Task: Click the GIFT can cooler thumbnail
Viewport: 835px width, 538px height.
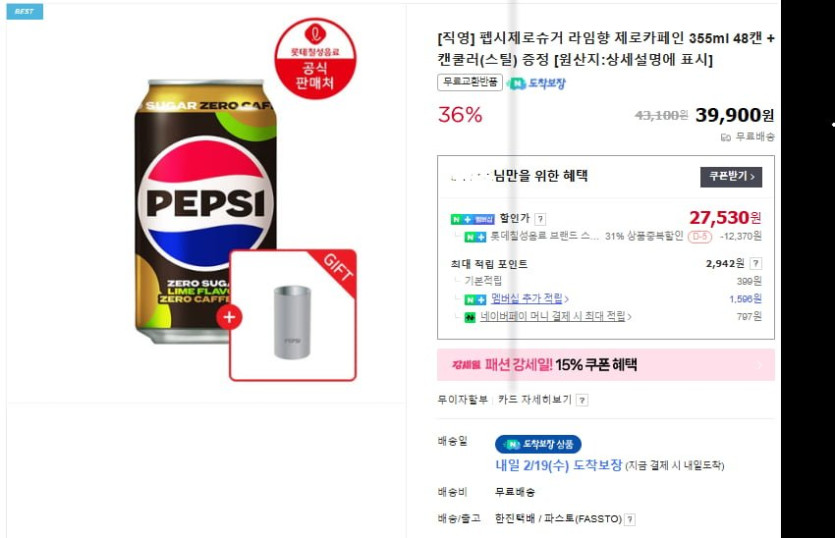Action: click(x=292, y=317)
